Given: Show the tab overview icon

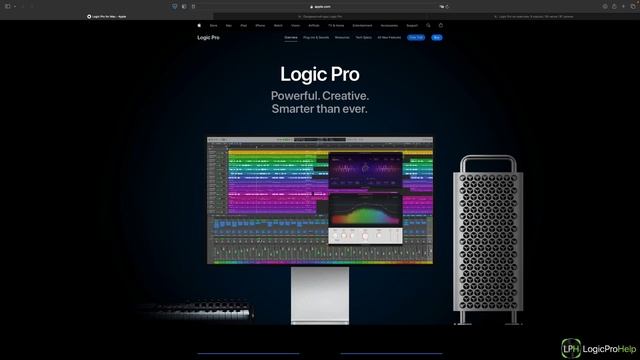Looking at the screenshot, I should click(633, 7).
